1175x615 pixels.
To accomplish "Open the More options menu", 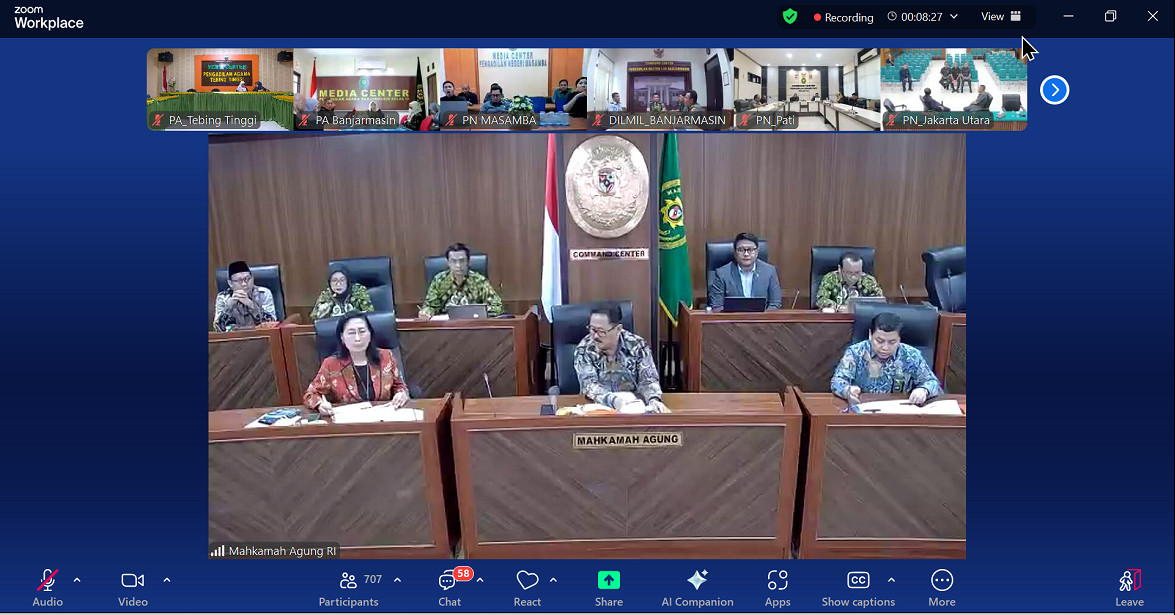I will [942, 588].
